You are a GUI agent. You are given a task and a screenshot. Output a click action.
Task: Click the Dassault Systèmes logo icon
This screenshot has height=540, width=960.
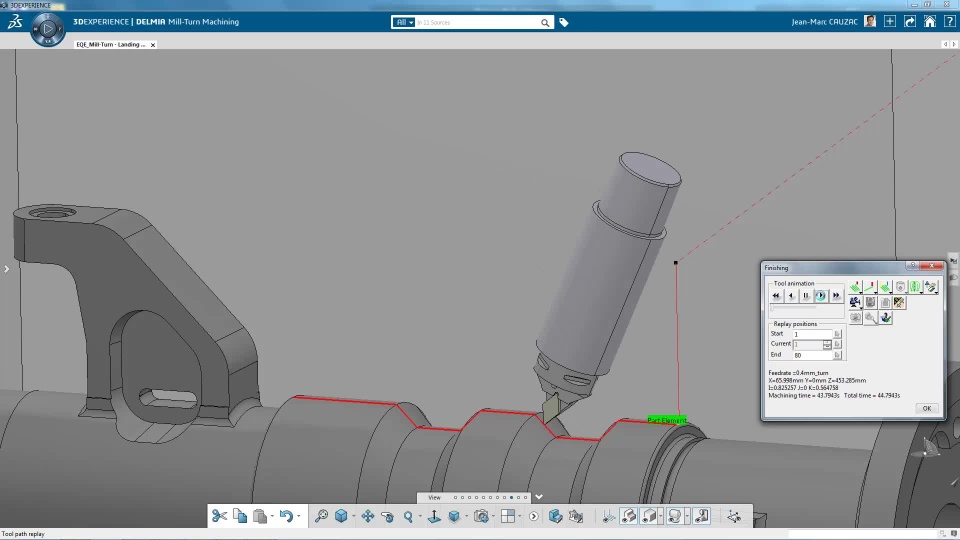(x=15, y=22)
